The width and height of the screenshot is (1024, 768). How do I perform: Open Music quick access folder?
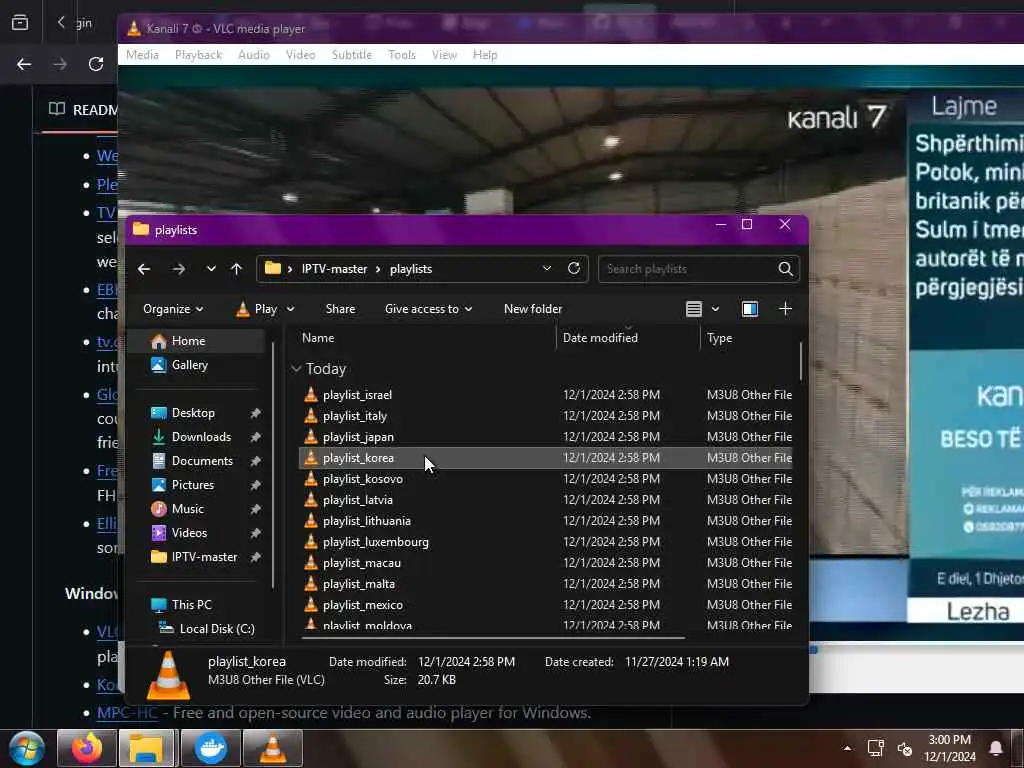click(187, 509)
